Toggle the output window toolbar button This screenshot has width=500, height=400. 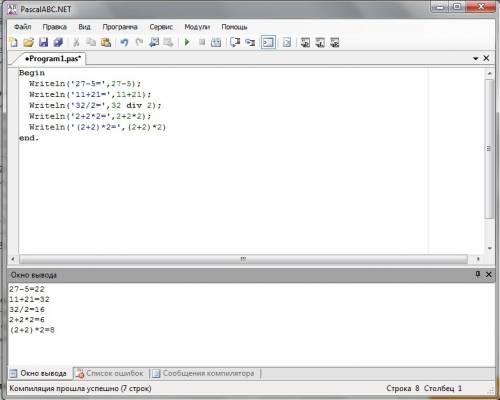268,42
